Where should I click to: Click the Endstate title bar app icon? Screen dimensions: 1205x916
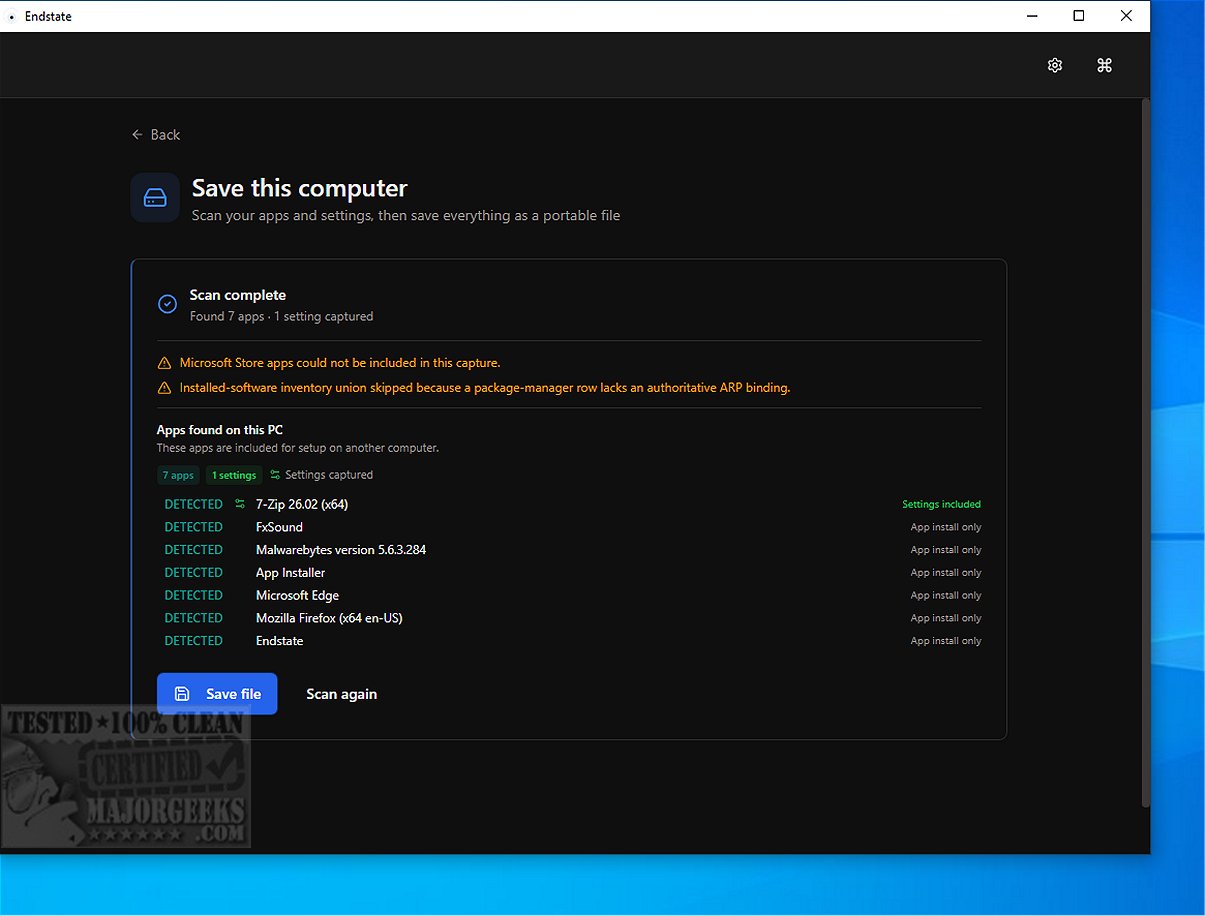pyautogui.click(x=11, y=16)
